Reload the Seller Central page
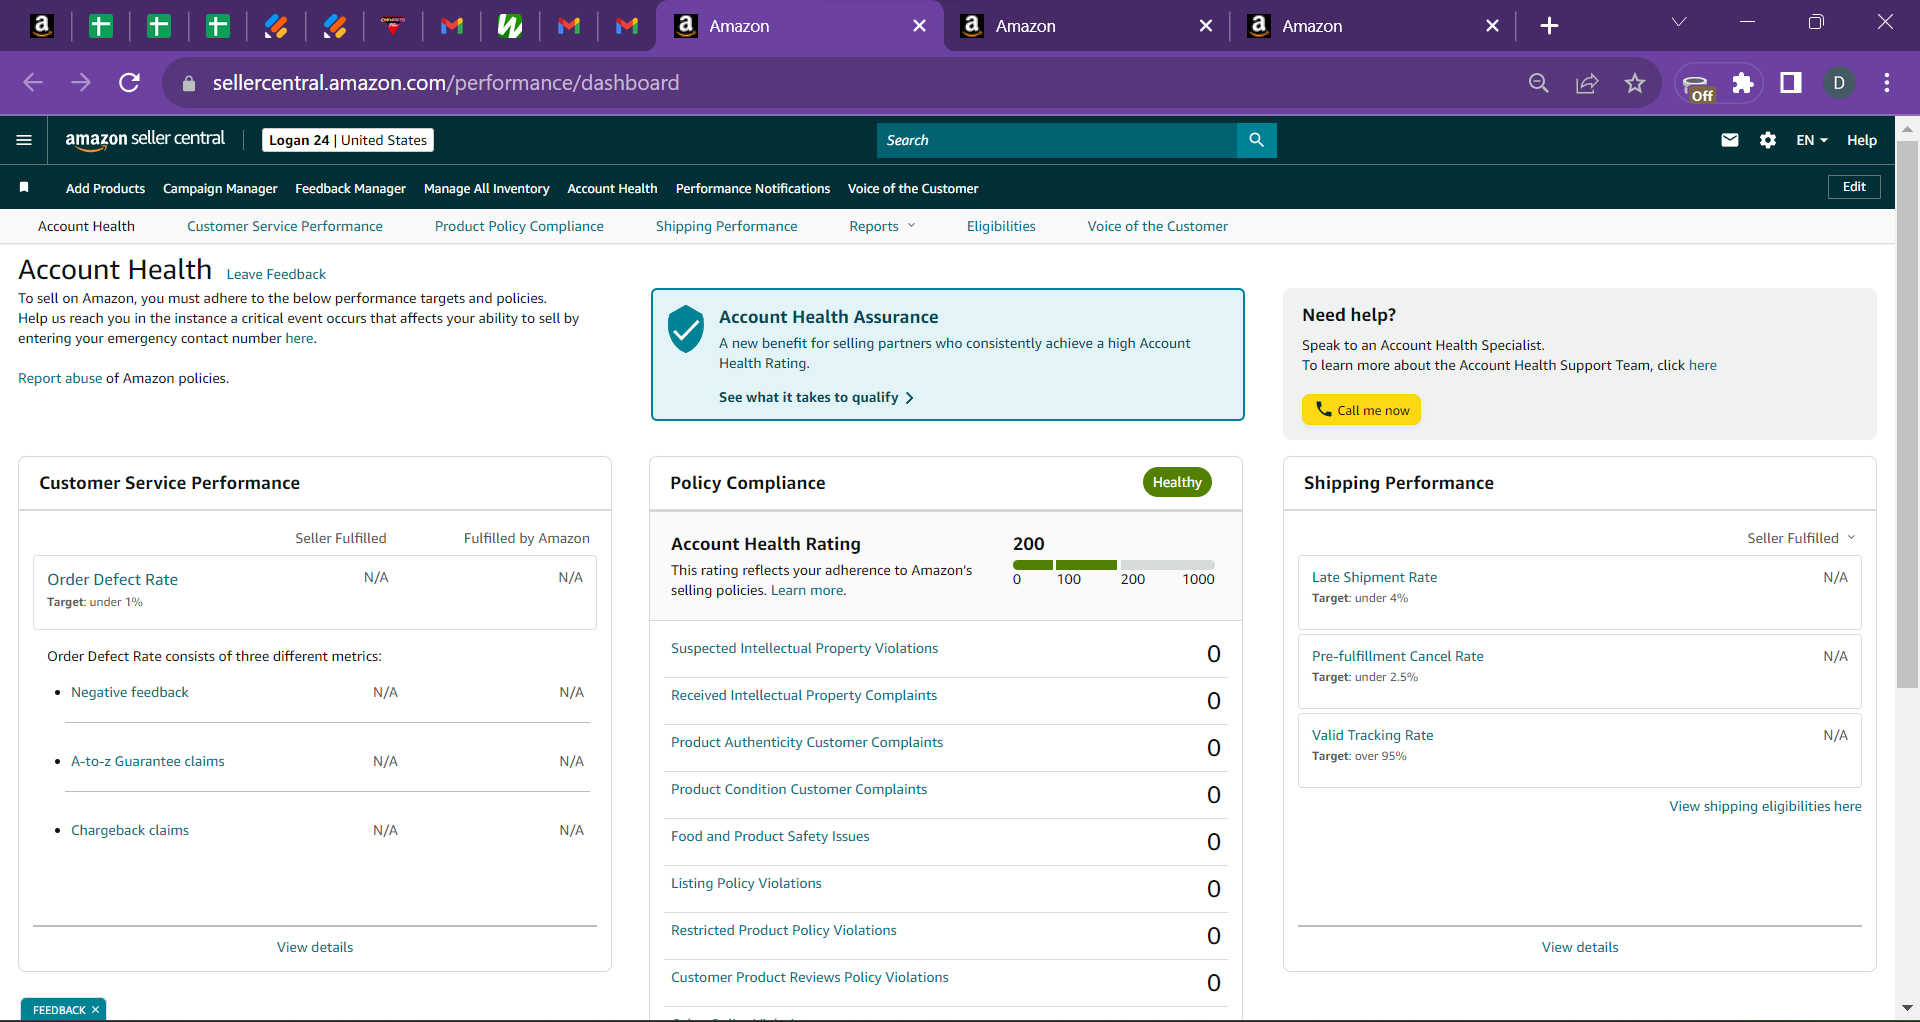Screen dimensions: 1920x1022 [129, 83]
